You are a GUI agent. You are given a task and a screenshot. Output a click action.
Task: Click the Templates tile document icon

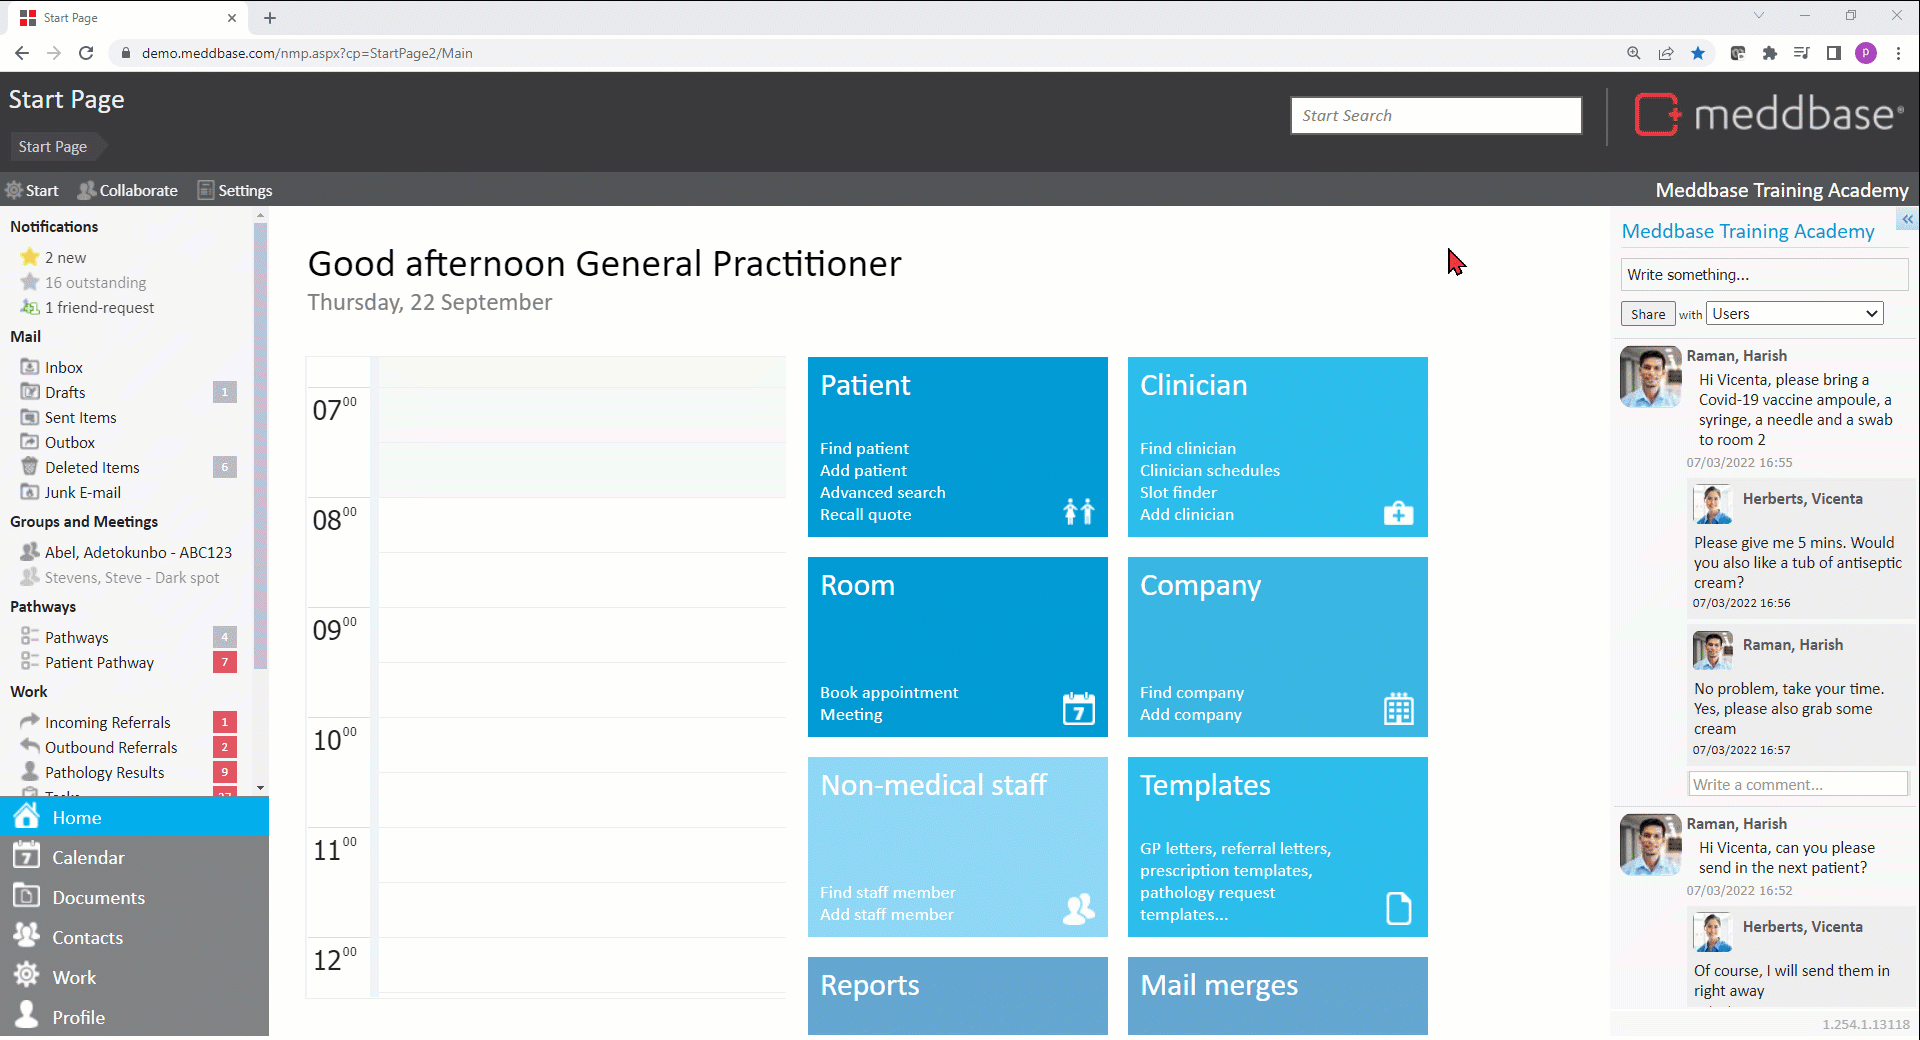1398,908
